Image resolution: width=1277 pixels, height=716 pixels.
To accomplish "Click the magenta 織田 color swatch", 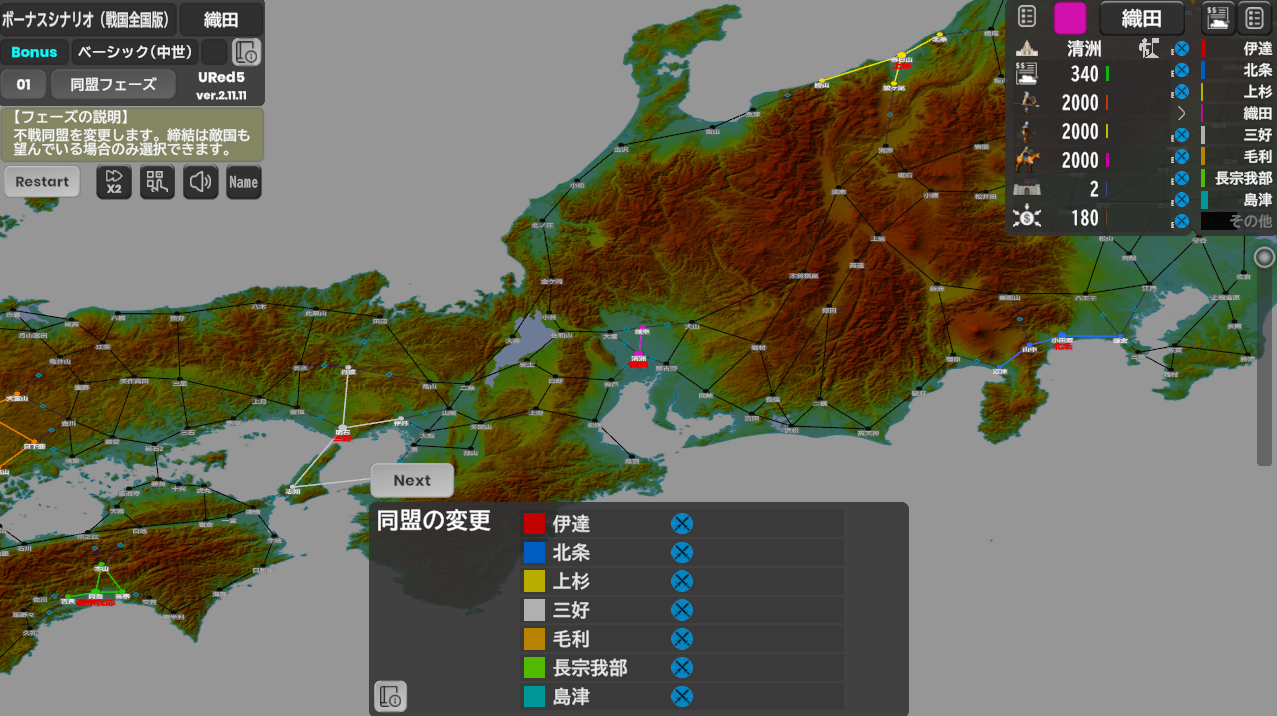I will 1070,18.
